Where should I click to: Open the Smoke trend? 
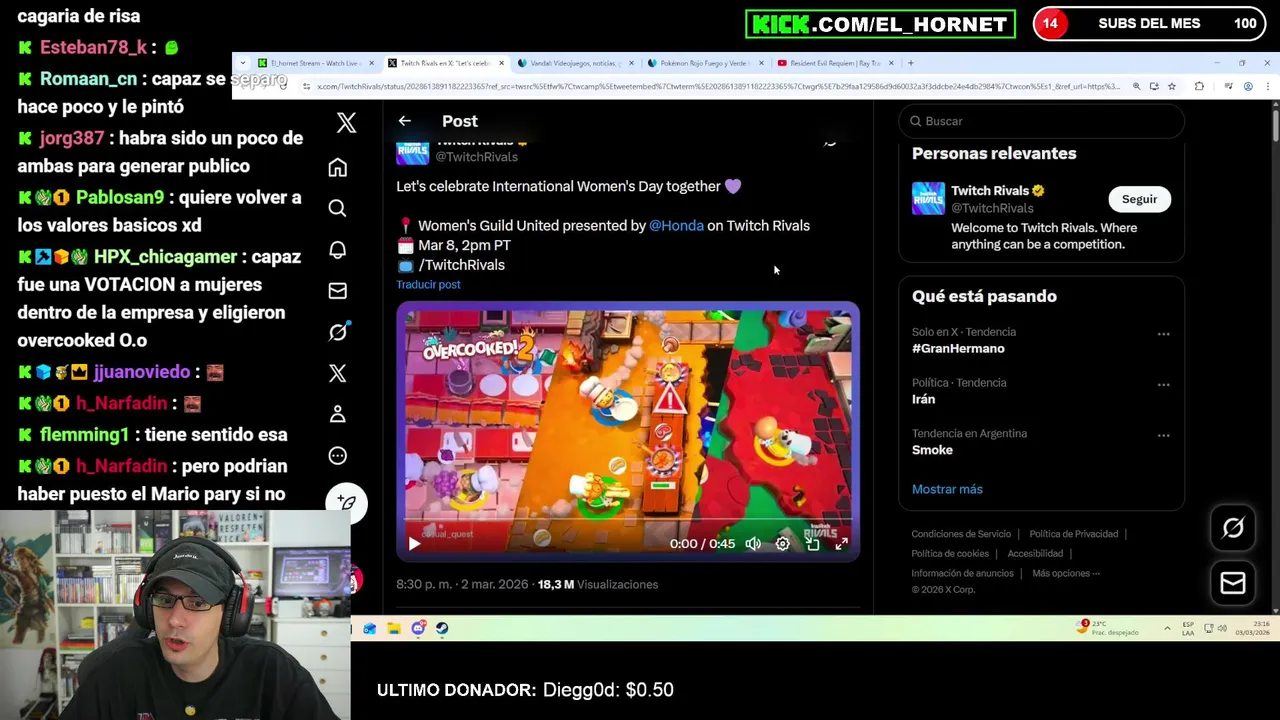(x=932, y=450)
